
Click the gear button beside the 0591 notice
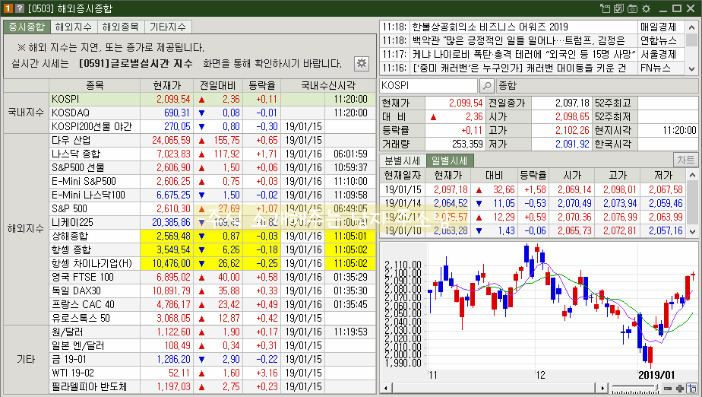361,64
